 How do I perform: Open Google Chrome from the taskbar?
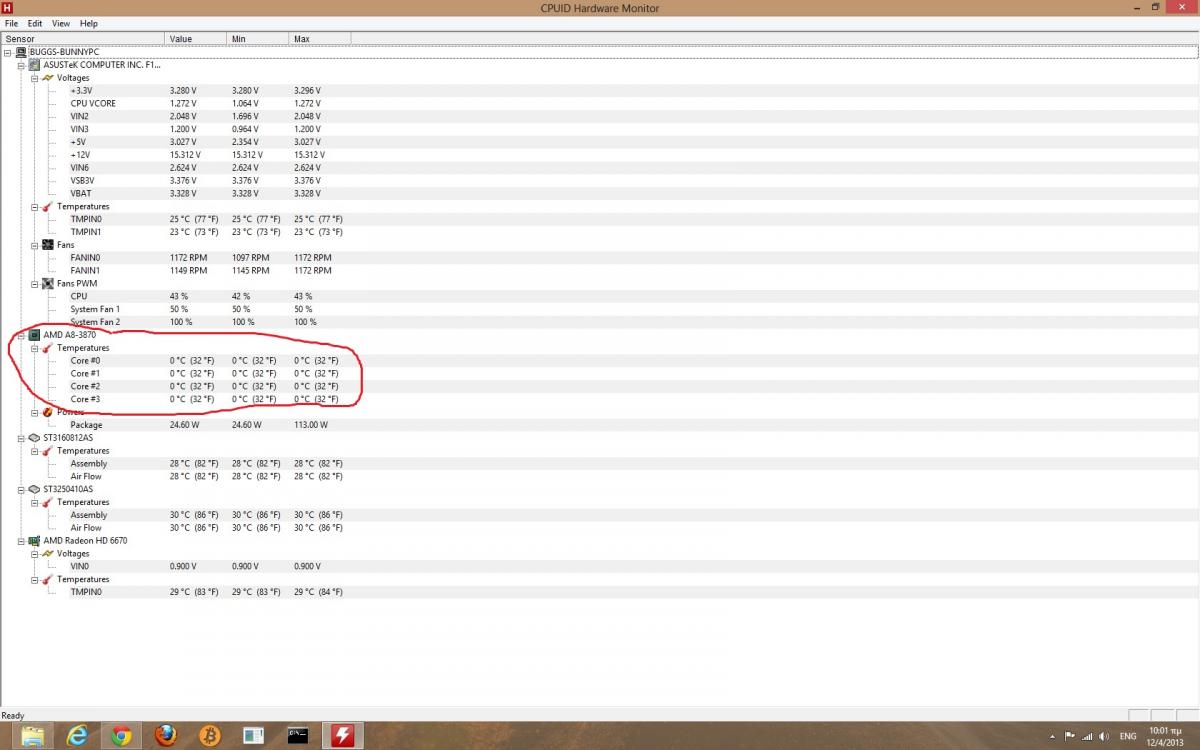tap(122, 736)
